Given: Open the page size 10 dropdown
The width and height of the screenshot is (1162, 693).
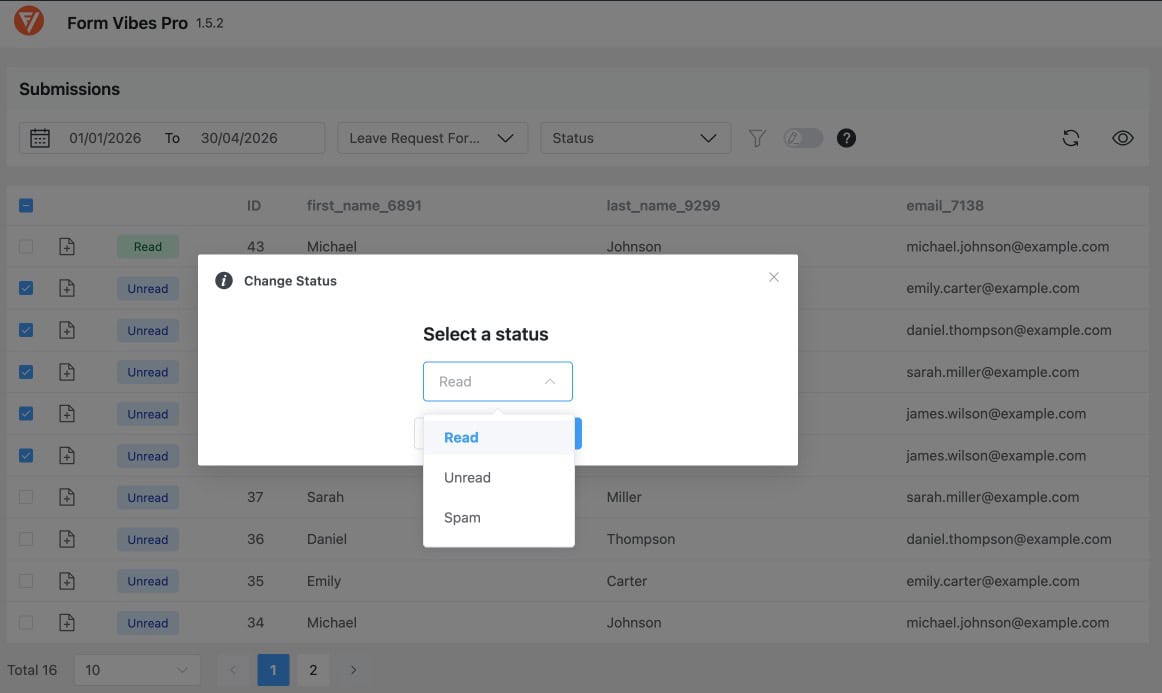Looking at the screenshot, I should click(x=137, y=670).
